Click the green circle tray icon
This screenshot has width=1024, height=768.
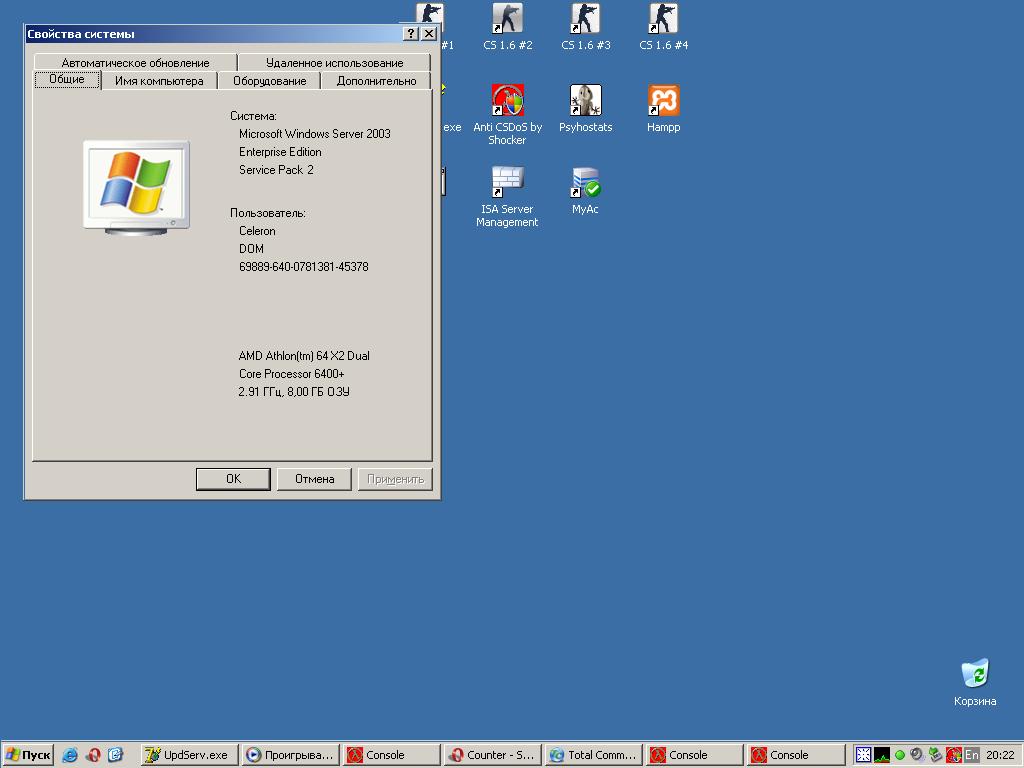(900, 755)
